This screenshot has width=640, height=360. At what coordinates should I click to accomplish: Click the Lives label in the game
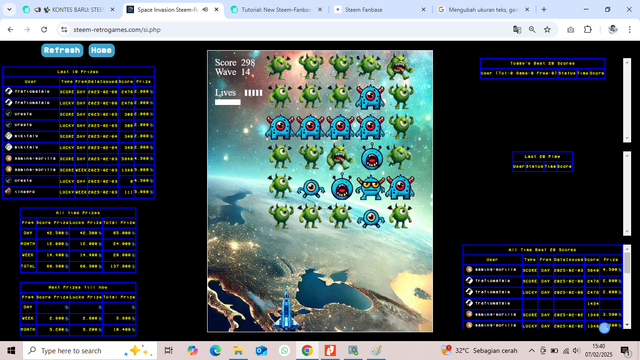(x=225, y=93)
